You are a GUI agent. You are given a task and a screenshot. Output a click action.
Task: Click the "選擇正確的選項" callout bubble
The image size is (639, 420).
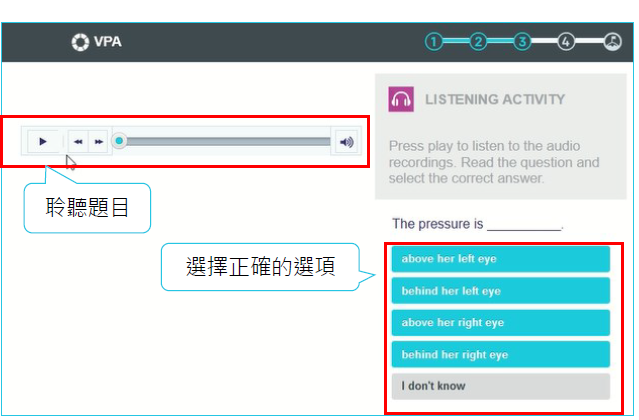point(260,267)
